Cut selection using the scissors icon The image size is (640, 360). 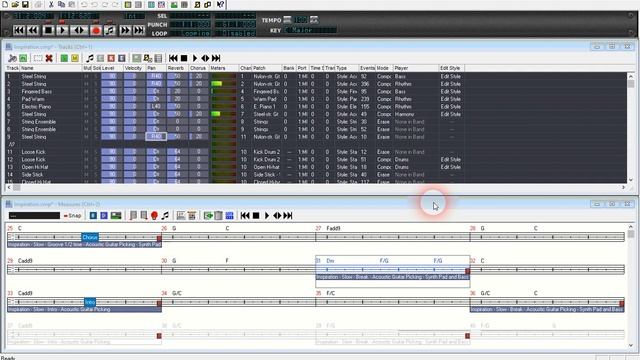click(51, 4)
